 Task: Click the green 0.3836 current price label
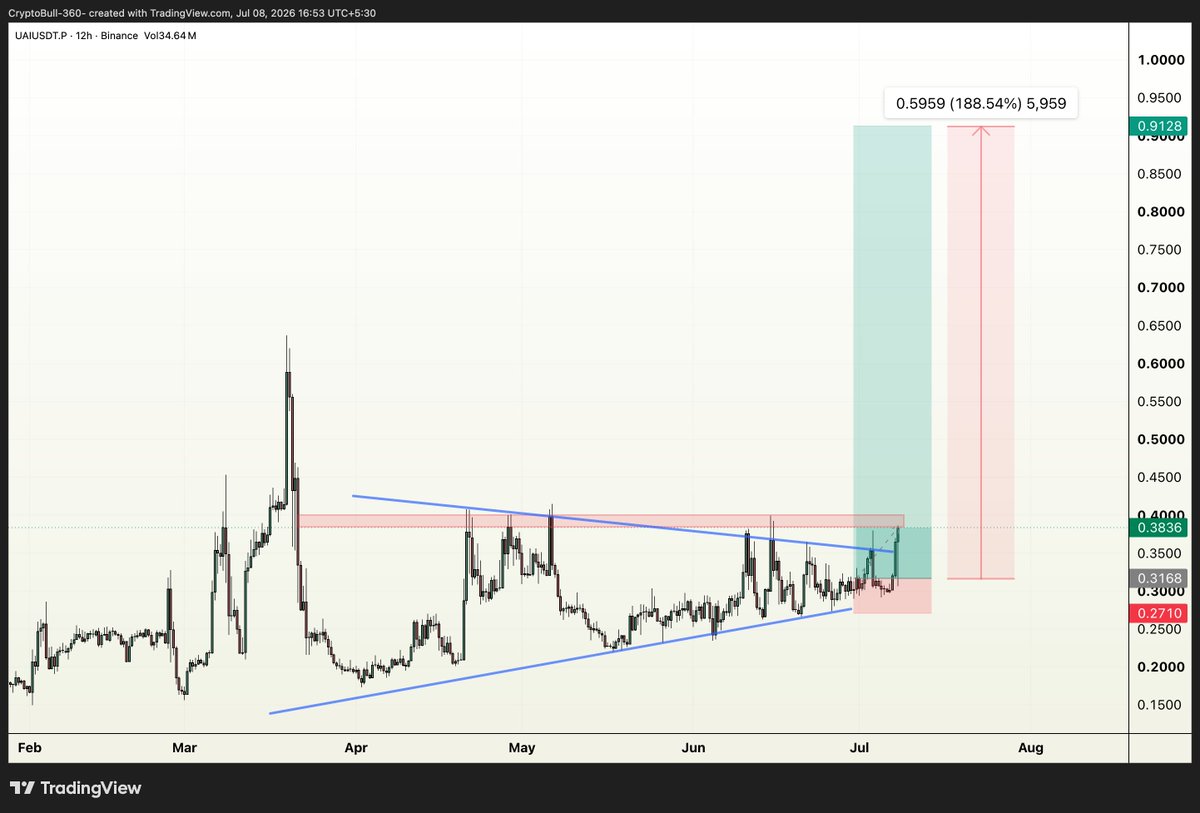(x=1160, y=527)
